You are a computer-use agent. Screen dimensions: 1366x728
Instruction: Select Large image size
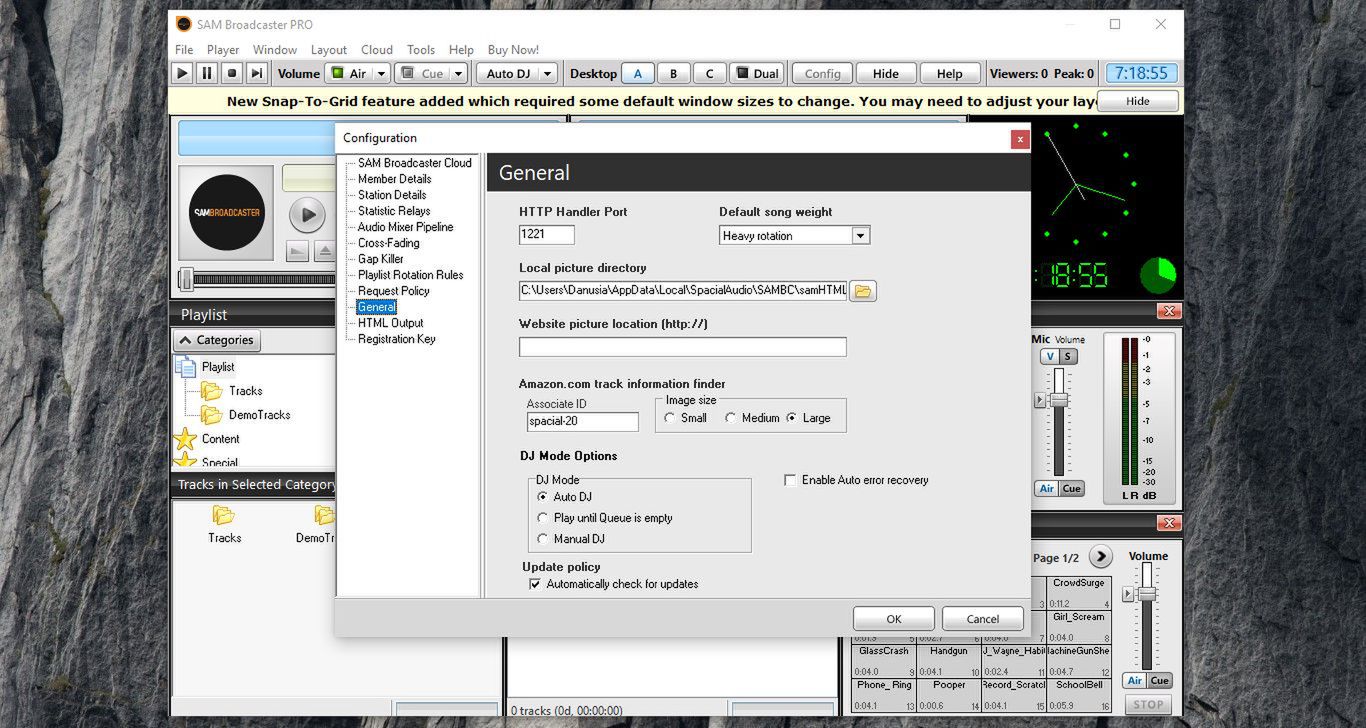[x=792, y=418]
